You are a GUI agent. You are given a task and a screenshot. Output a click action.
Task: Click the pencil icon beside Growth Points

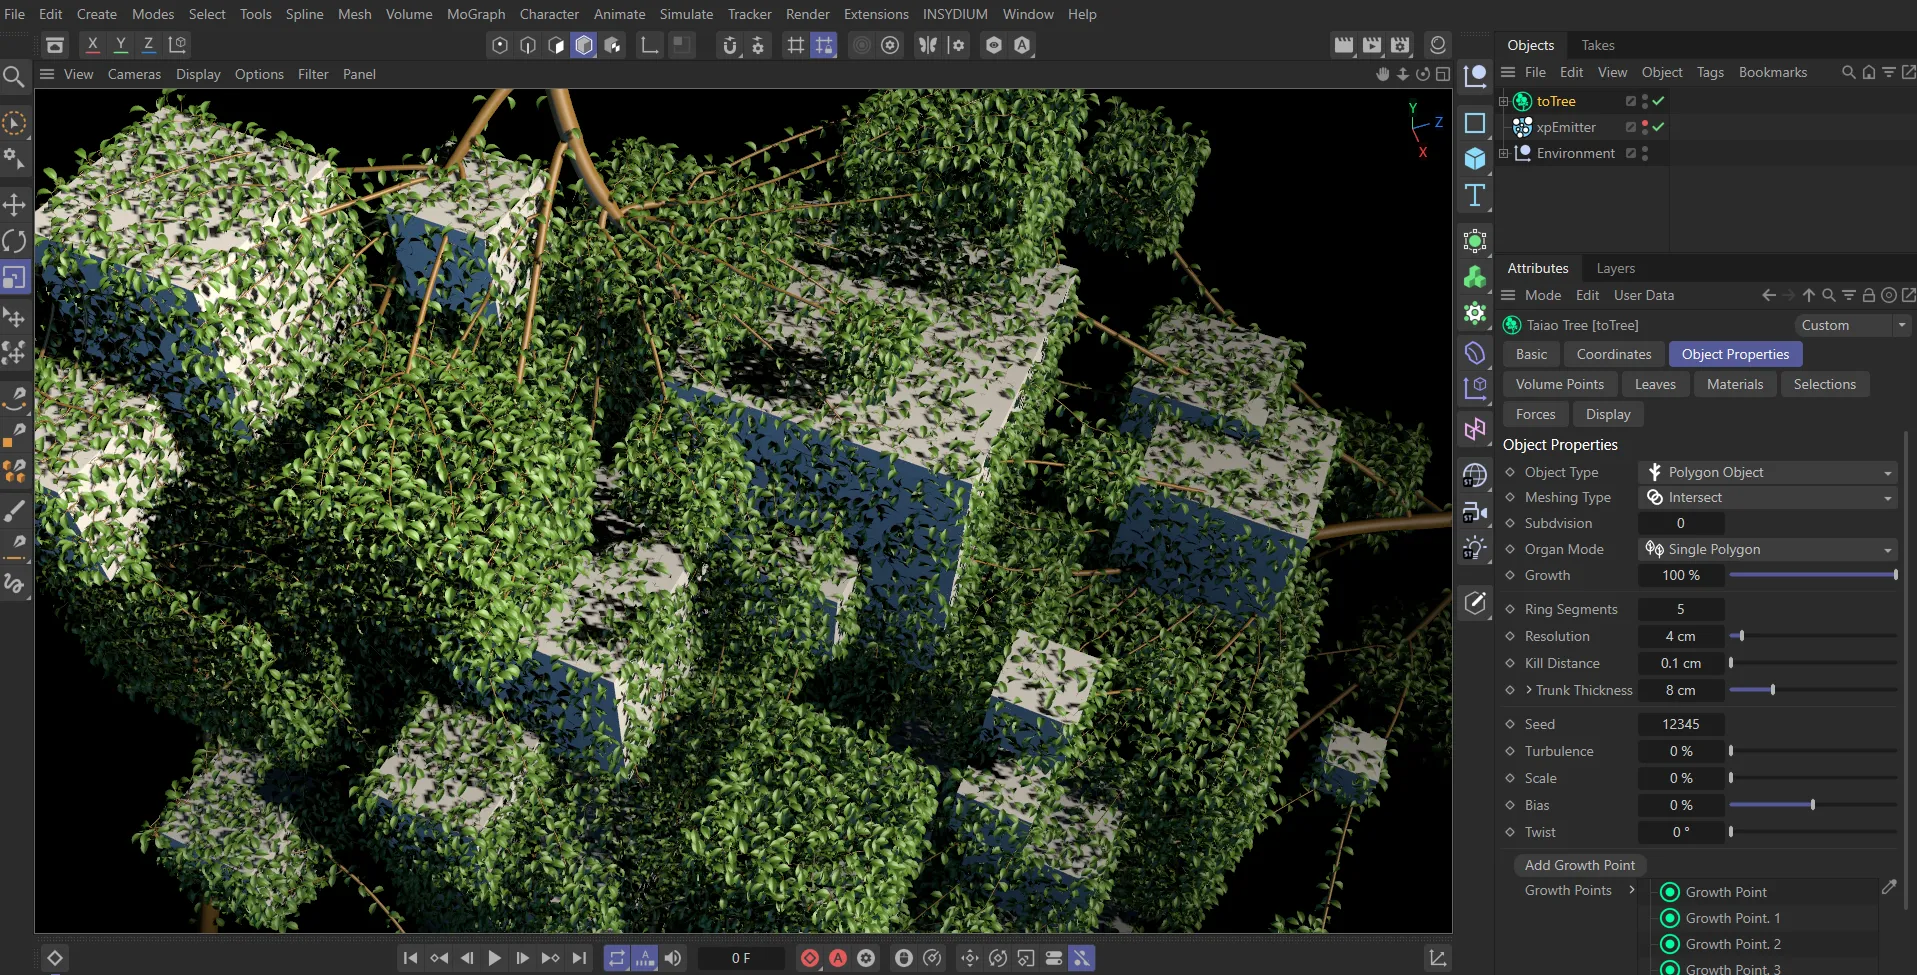point(1888,887)
